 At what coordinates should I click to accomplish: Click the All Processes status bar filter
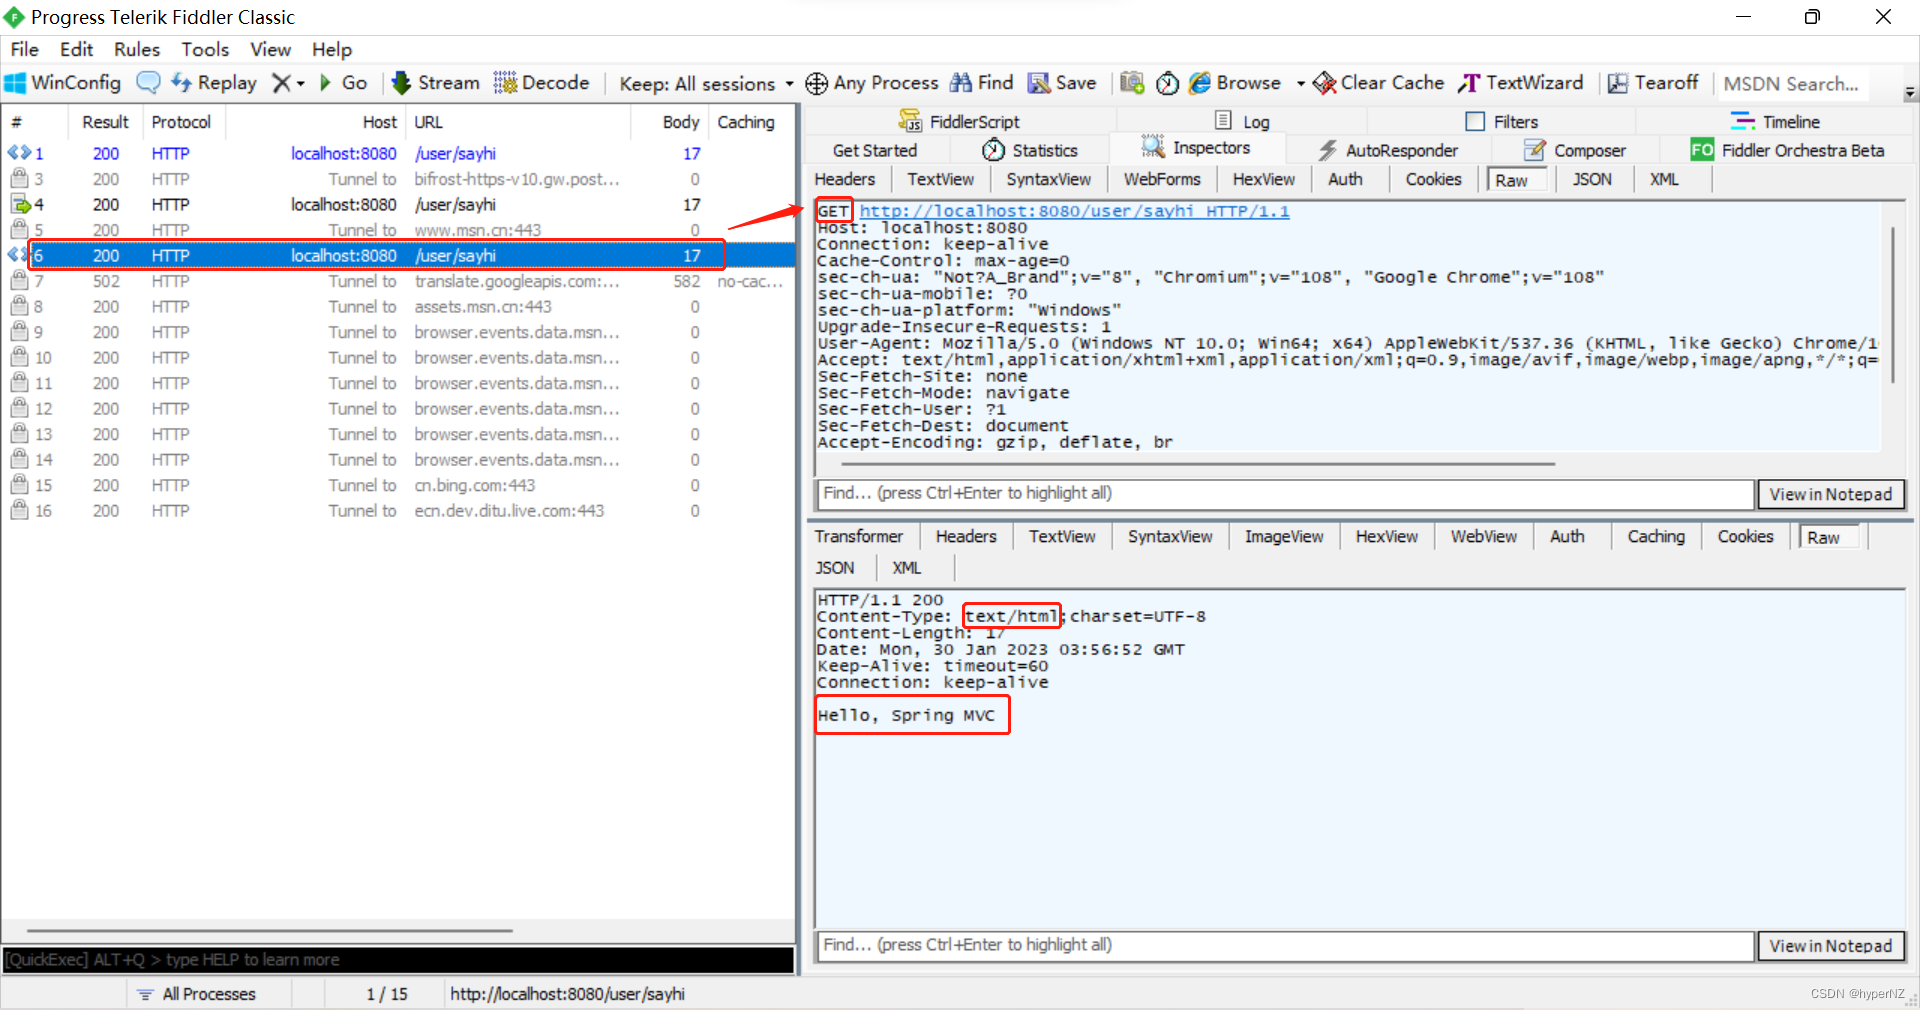tap(197, 994)
